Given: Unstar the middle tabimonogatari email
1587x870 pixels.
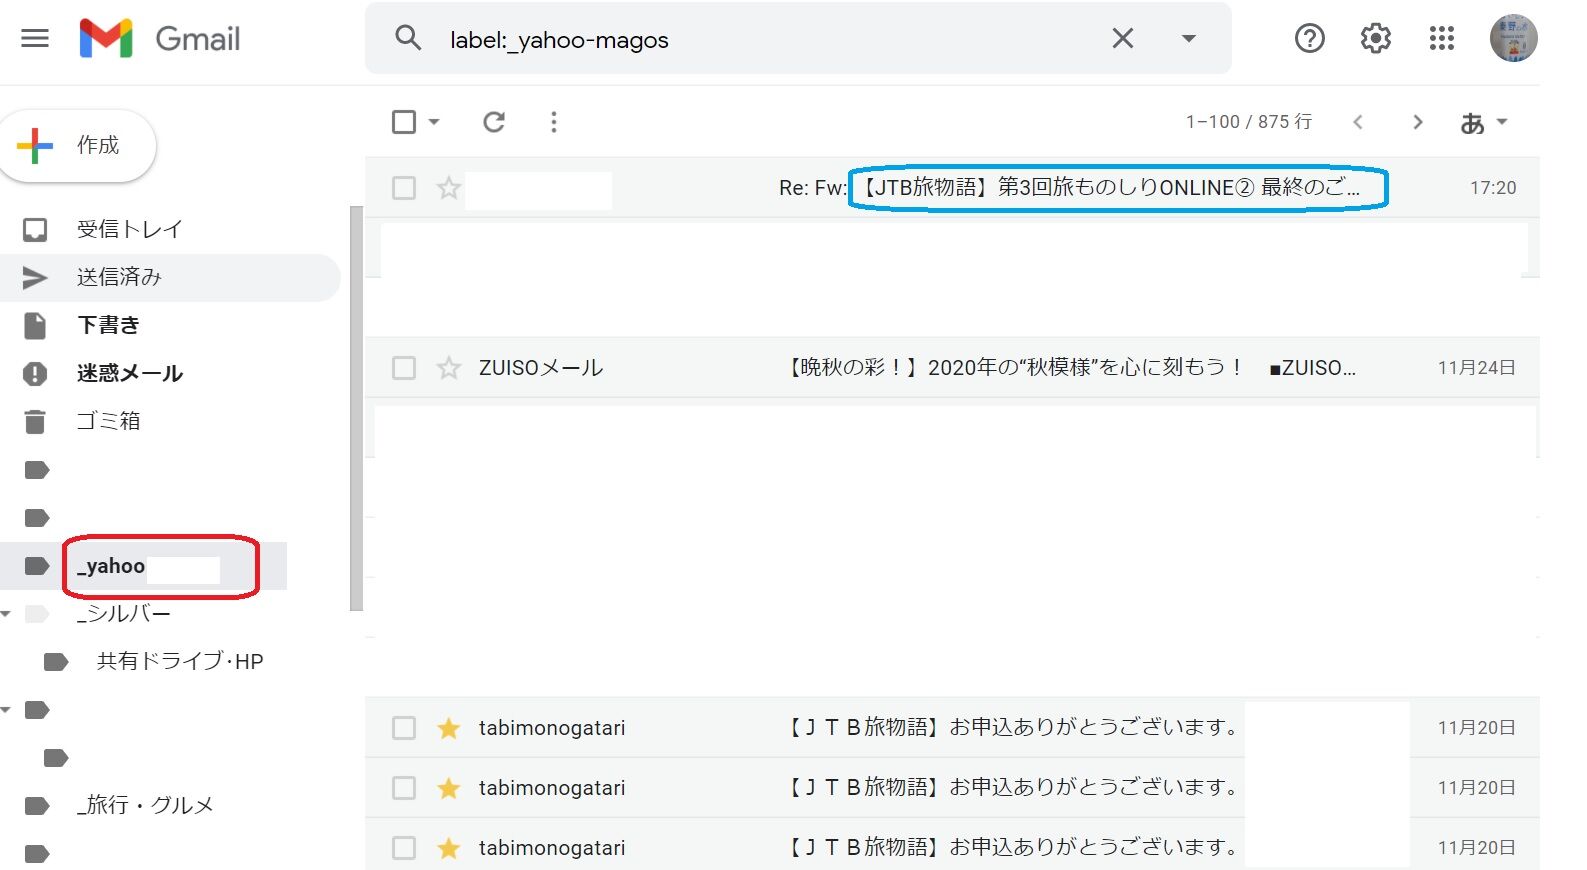Looking at the screenshot, I should coord(449,788).
